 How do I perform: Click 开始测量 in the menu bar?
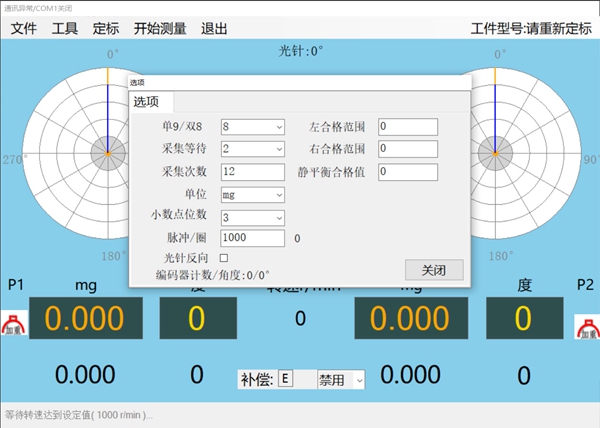click(160, 29)
